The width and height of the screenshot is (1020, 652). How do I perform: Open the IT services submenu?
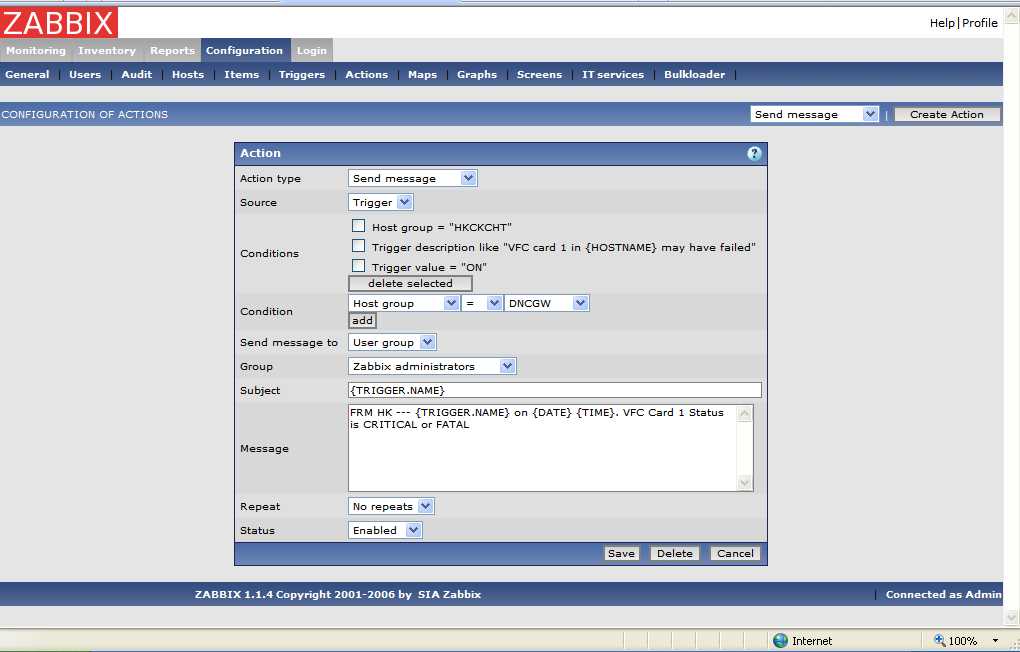click(613, 75)
